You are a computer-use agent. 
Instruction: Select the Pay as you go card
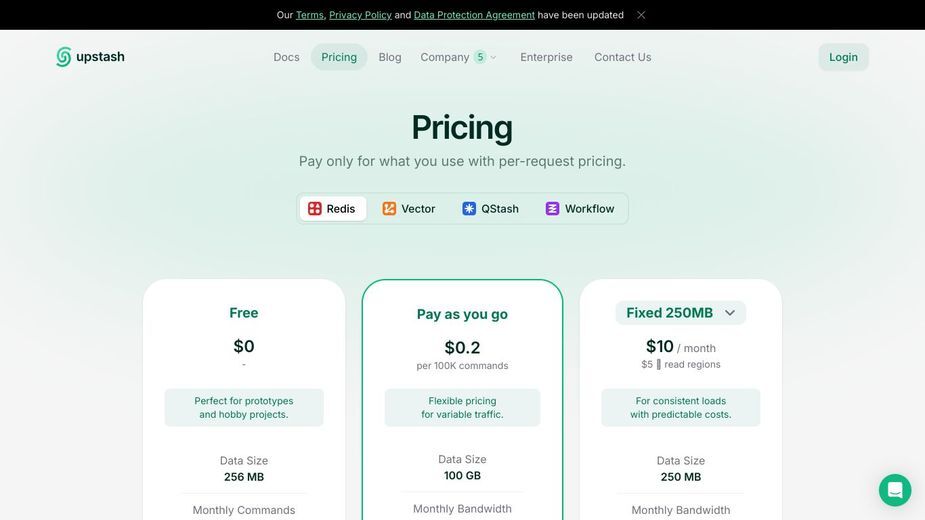pyautogui.click(x=462, y=400)
